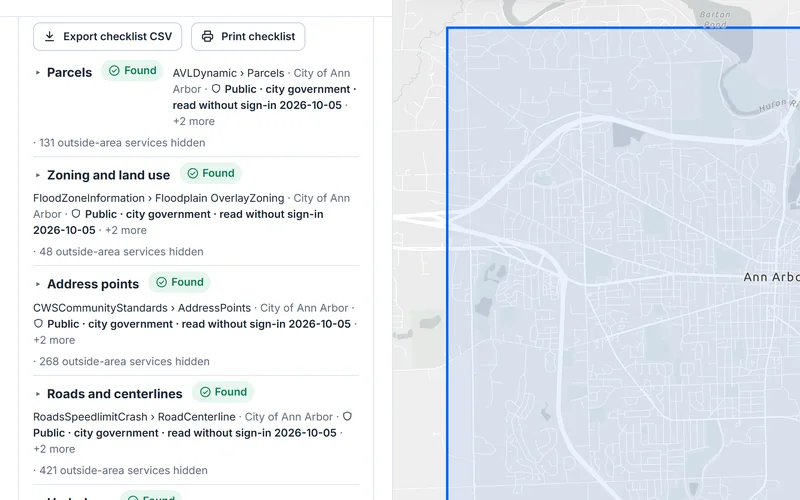Viewport: 800px width, 500px height.
Task: Click '48 outside-area services hidden' text
Action: pos(121,252)
